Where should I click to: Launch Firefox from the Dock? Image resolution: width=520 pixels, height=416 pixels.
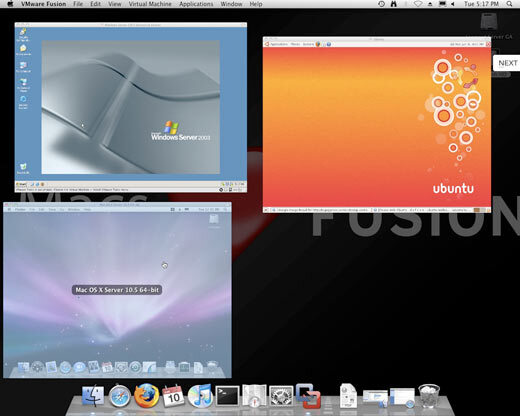coord(146,396)
